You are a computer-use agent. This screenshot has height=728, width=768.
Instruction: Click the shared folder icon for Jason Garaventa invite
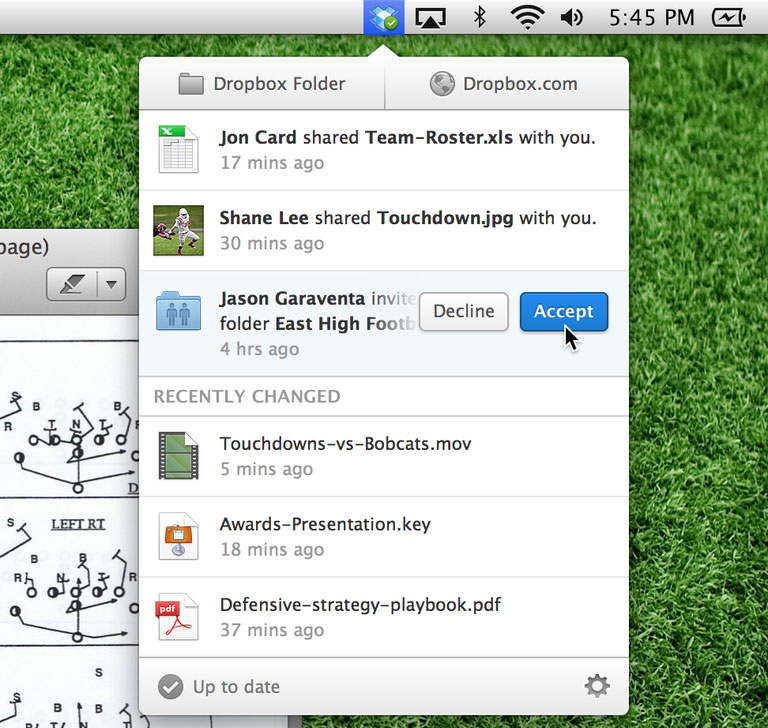[x=178, y=311]
